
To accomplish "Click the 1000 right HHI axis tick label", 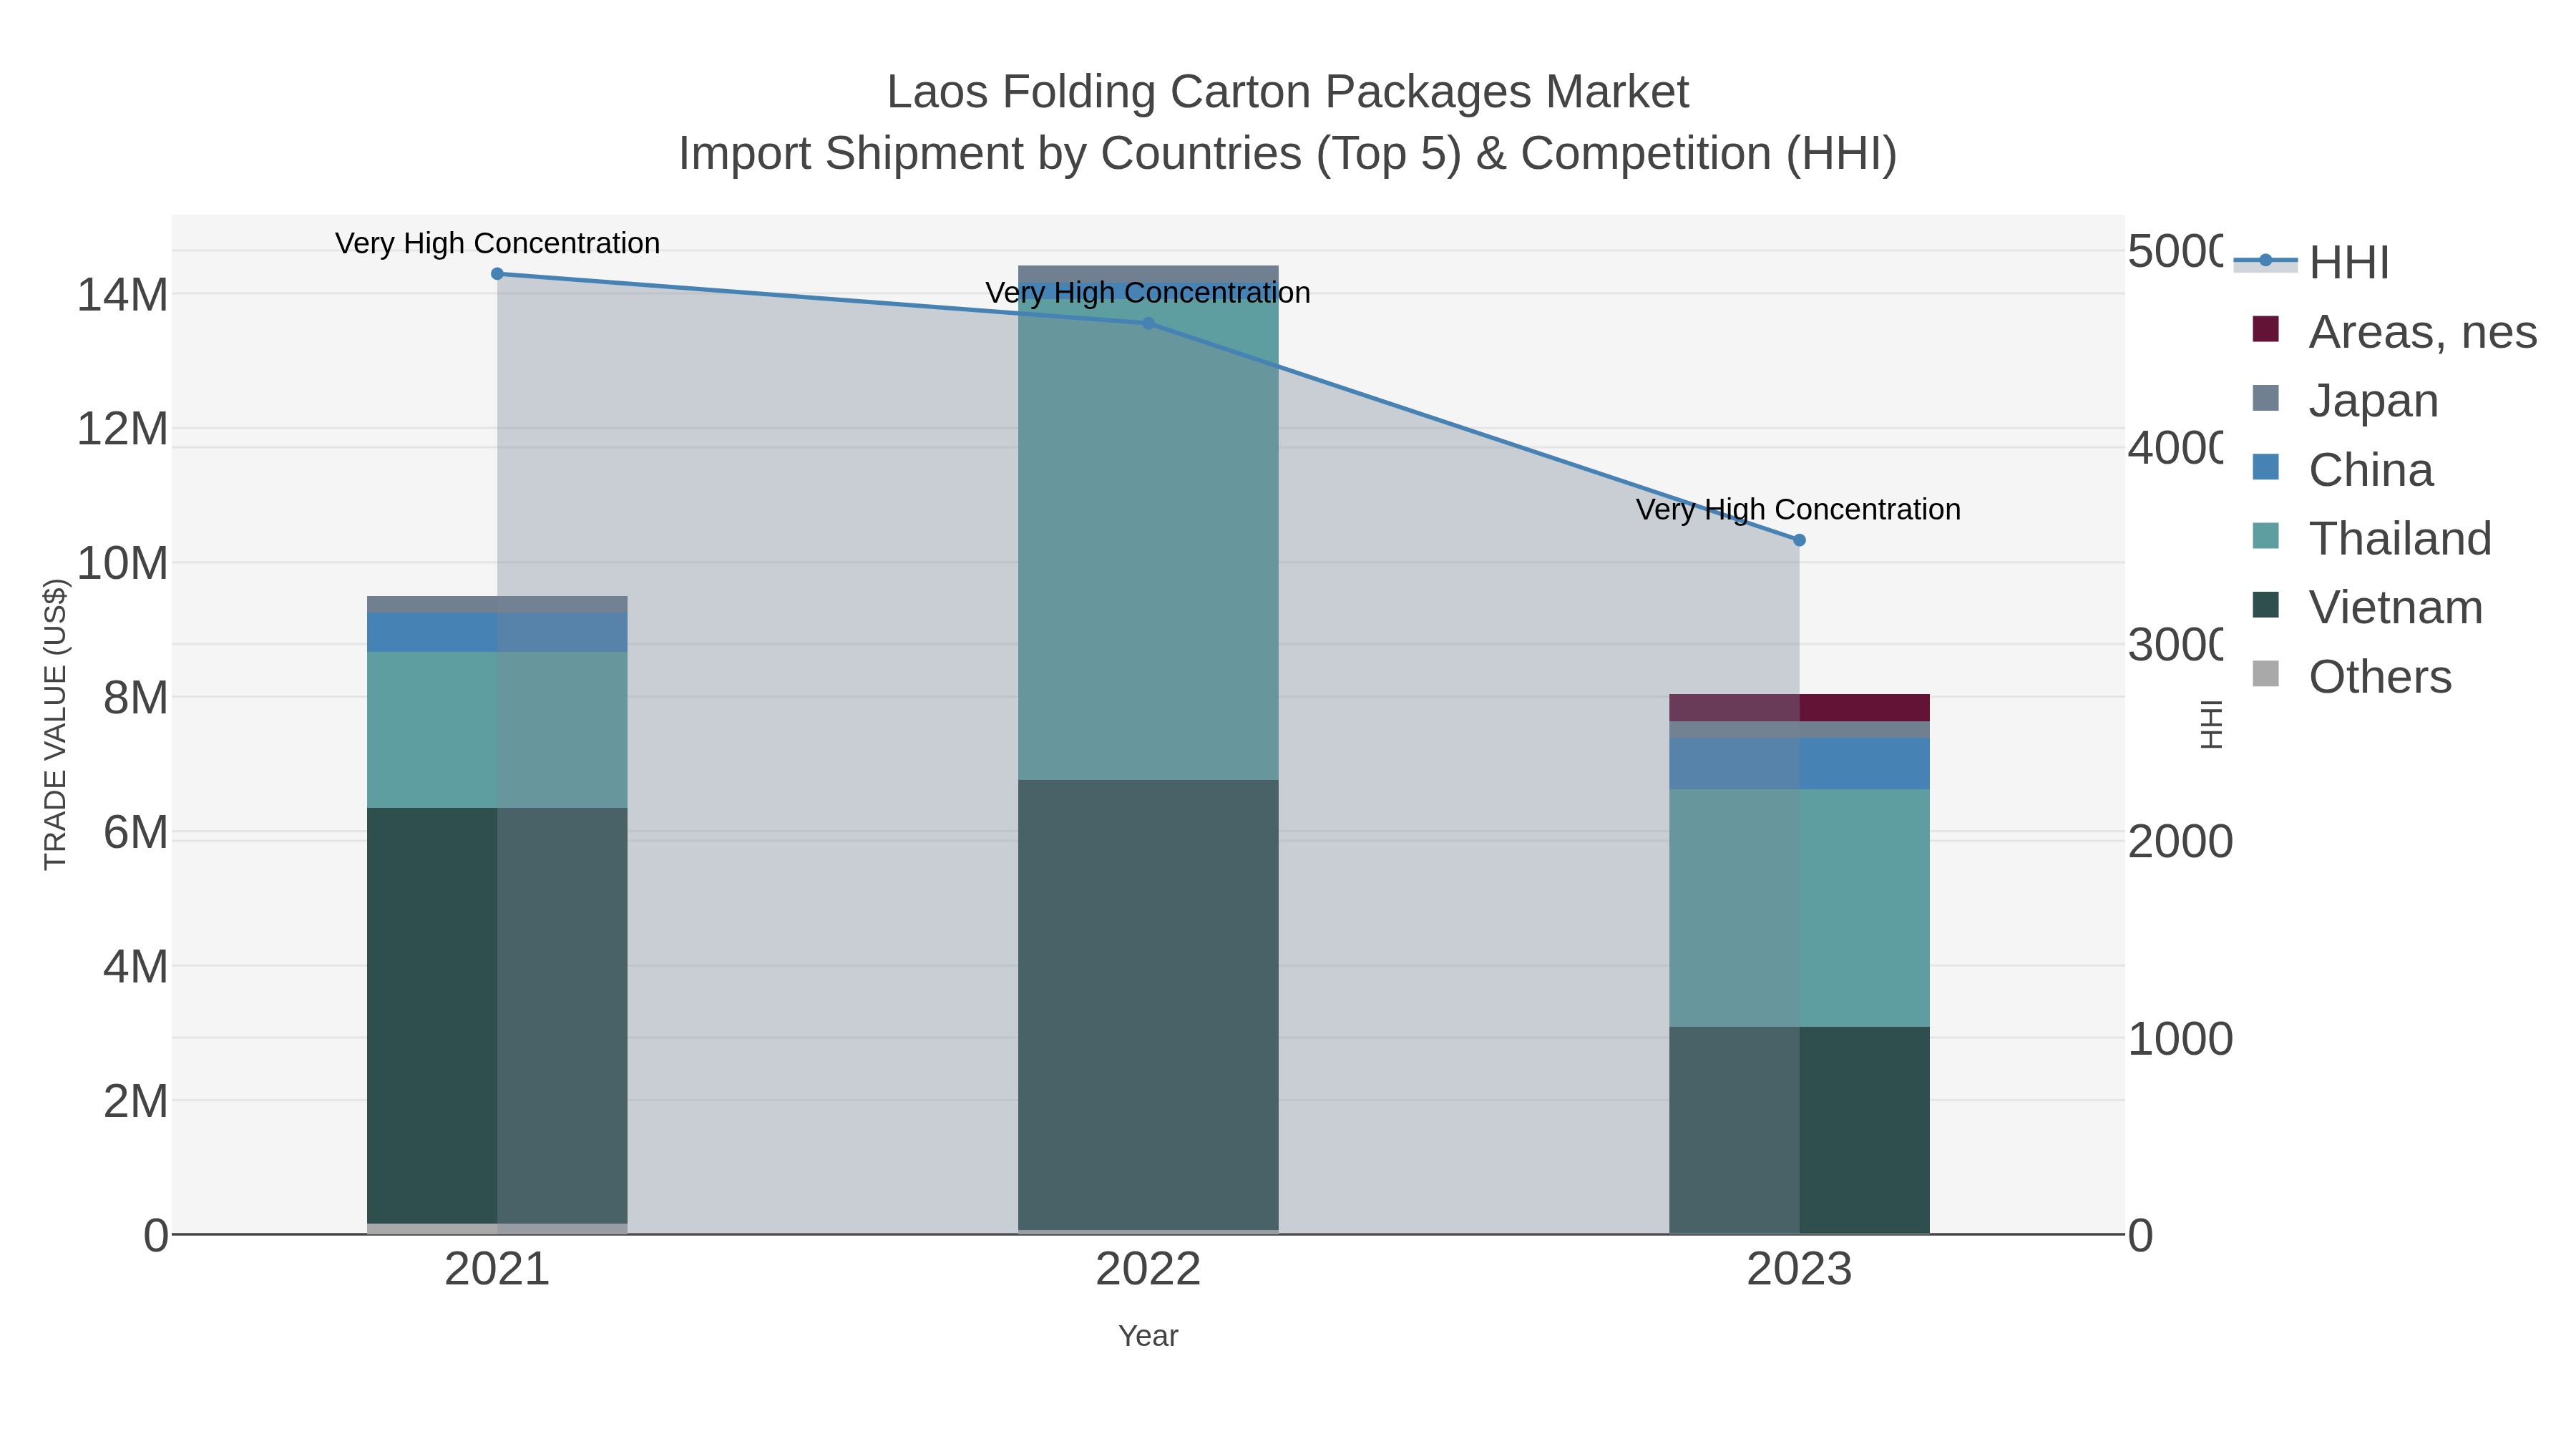I will pyautogui.click(x=2180, y=1039).
